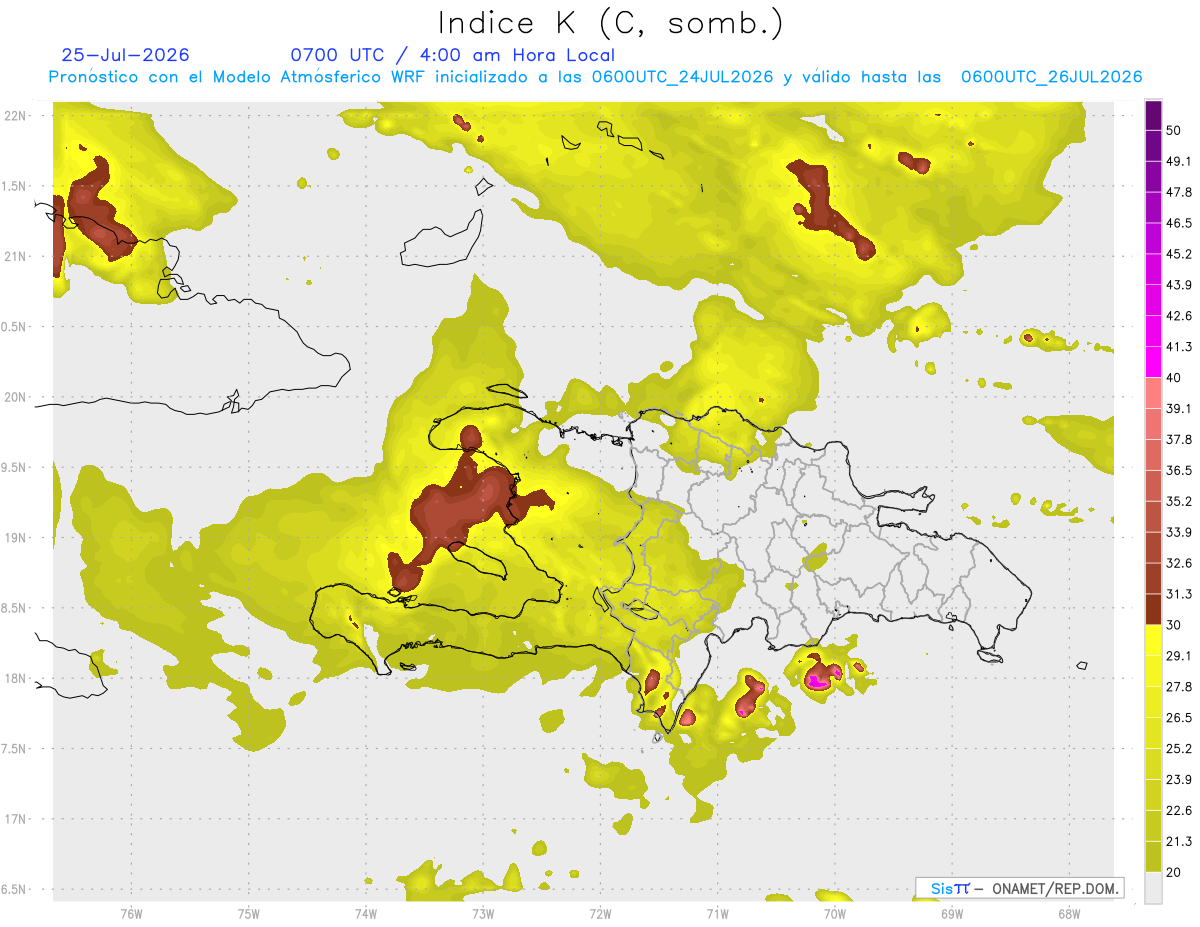Click the "70W" longitude axis label
Viewport: 1200px width, 927px height.
click(x=835, y=913)
